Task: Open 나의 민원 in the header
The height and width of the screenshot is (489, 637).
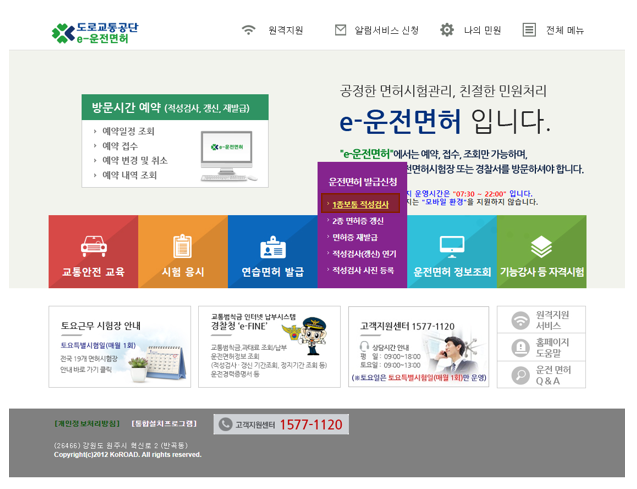Action: pos(482,30)
